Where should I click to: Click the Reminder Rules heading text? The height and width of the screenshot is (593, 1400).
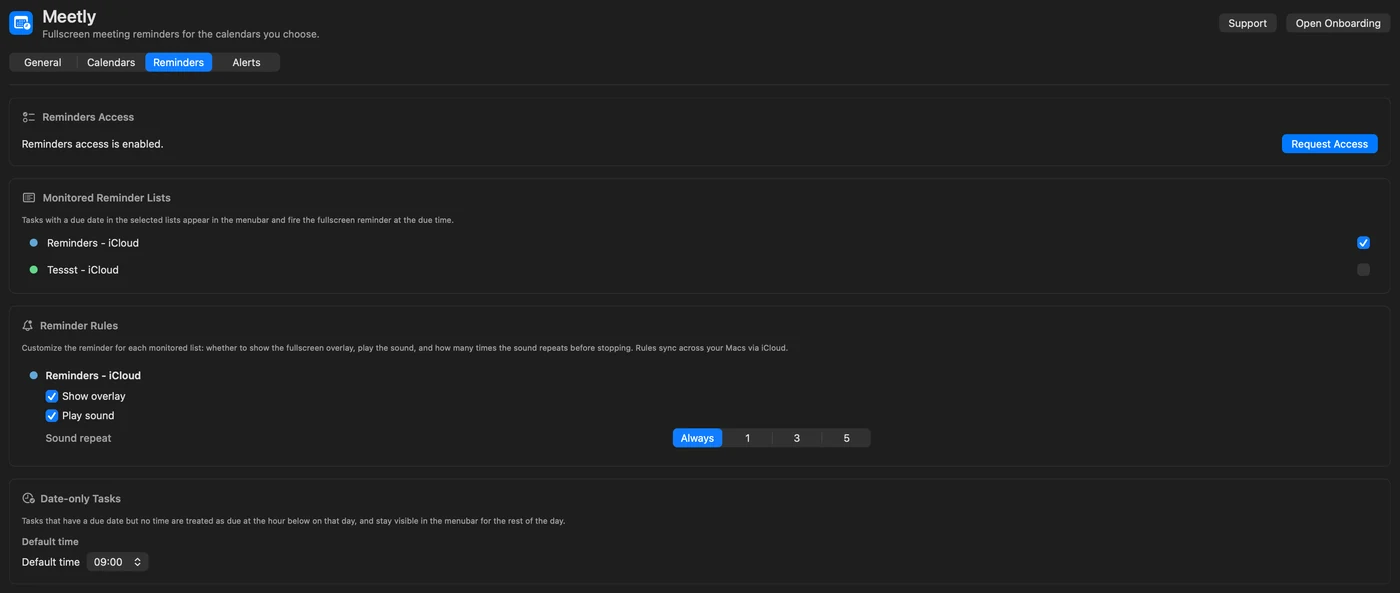(79, 326)
